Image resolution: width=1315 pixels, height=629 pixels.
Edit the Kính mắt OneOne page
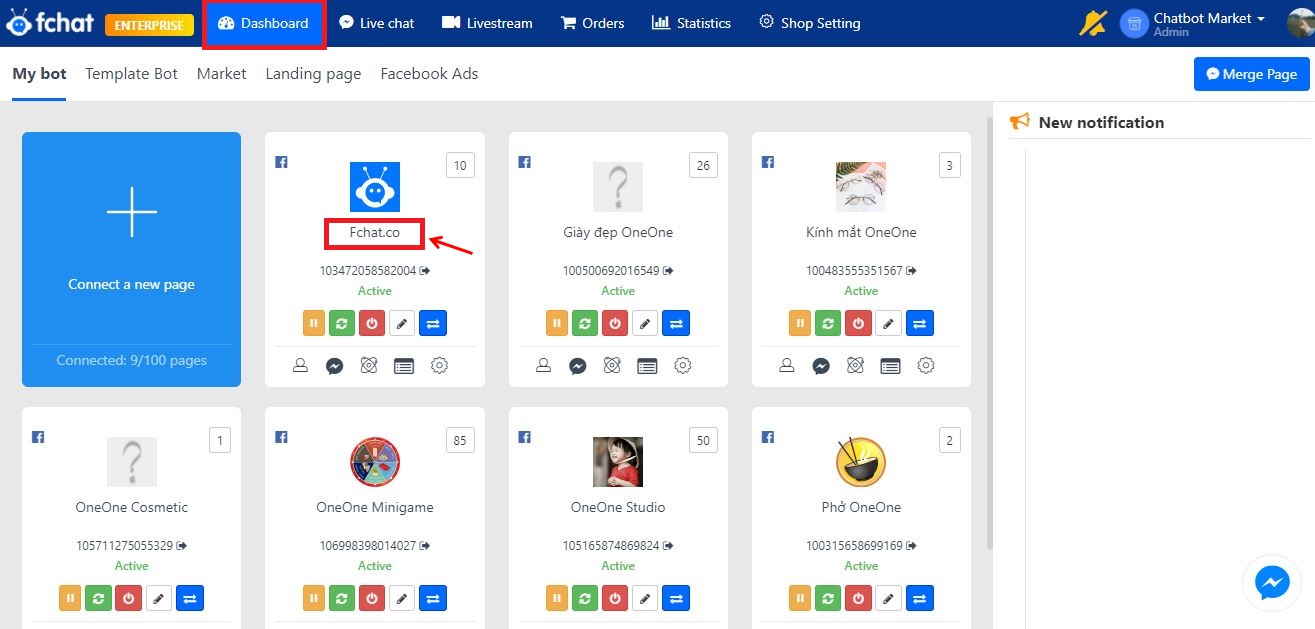(x=888, y=323)
